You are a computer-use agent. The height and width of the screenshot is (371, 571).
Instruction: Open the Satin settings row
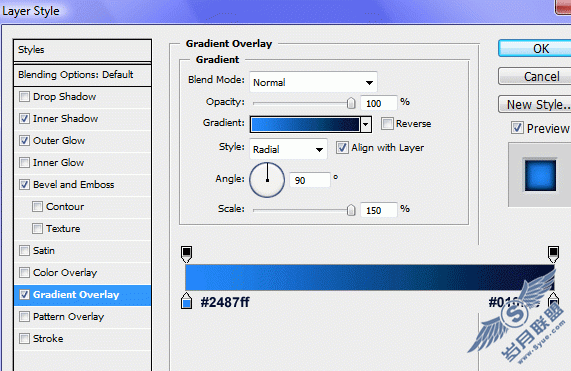pos(82,250)
